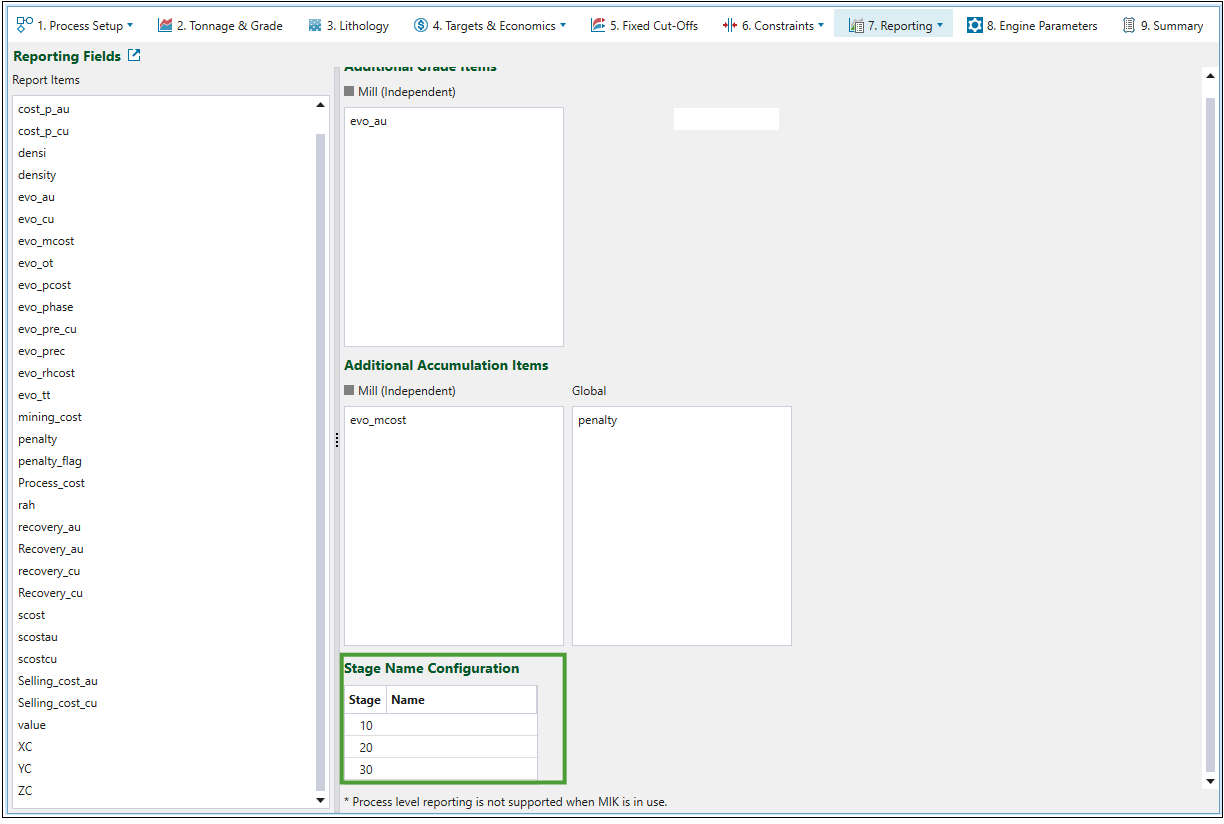
Task: Select evo_ot in Report Items
Action: pyautogui.click(x=36, y=263)
